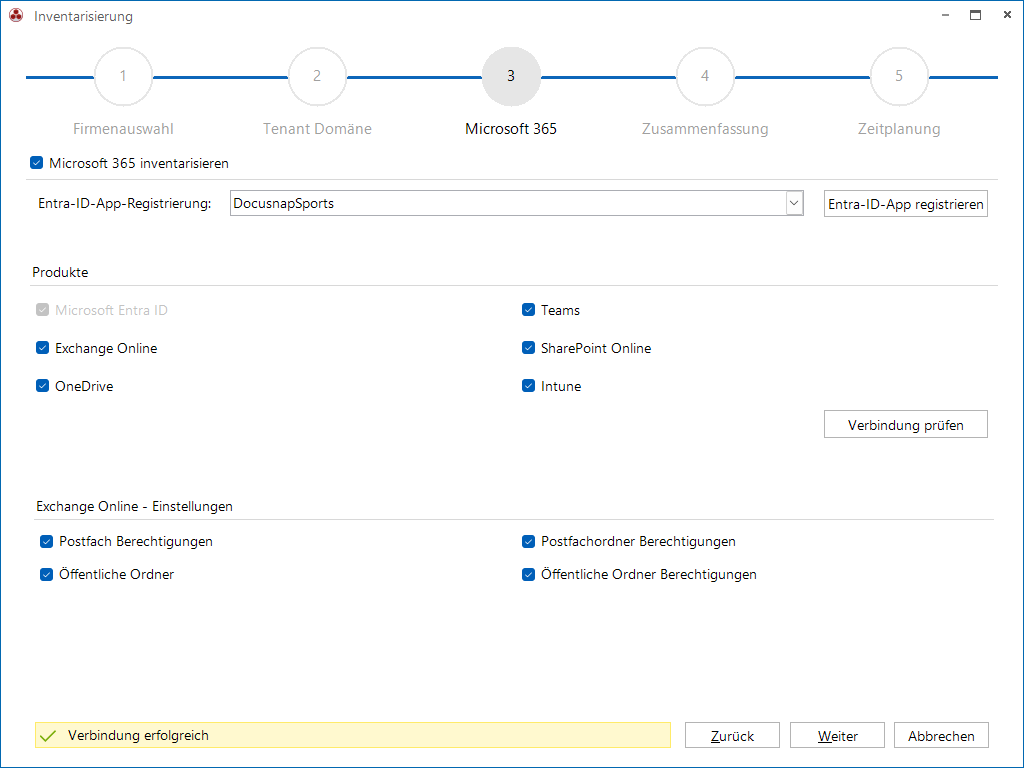Click the disabled Microsoft Entra ID checkbox
Screen dimensions: 1024x768
[x=42, y=310]
